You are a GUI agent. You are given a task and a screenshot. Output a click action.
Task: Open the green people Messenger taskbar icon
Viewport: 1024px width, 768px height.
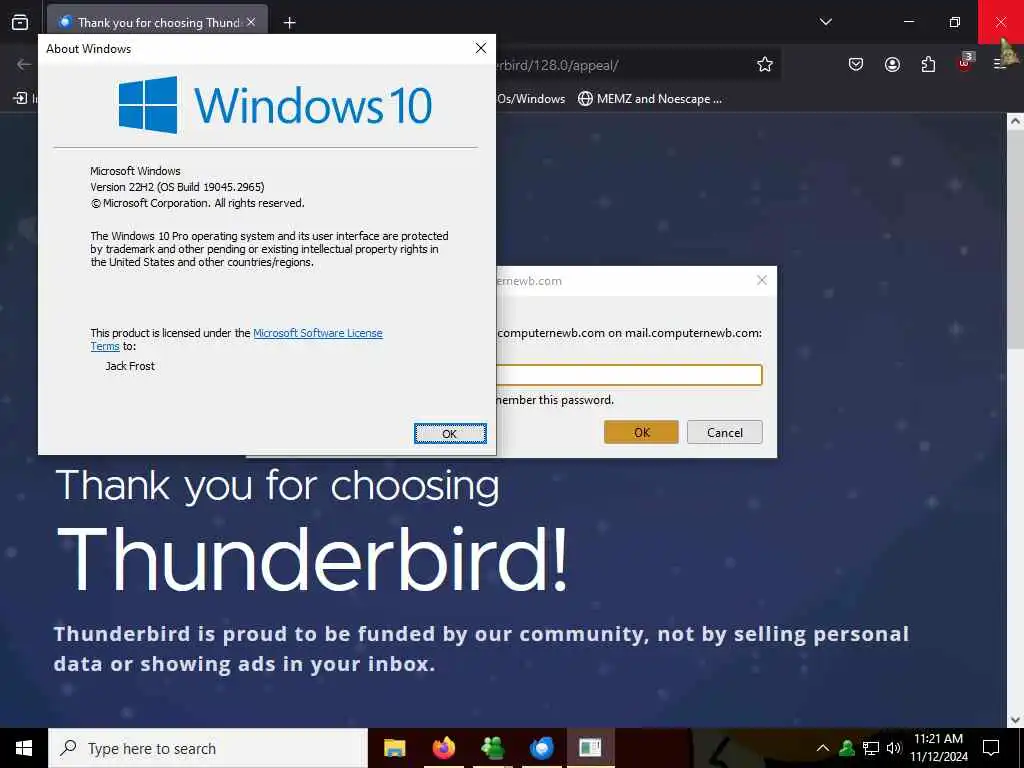(492, 748)
